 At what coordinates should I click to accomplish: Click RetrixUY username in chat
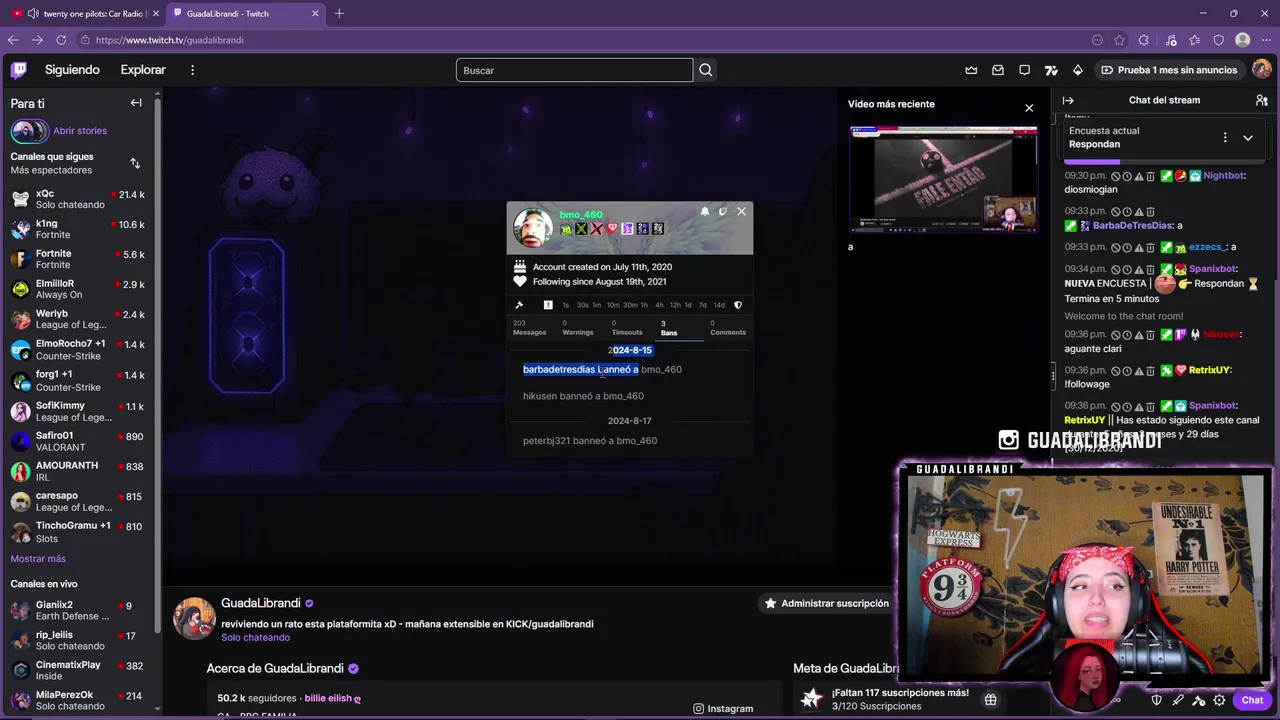1209,370
